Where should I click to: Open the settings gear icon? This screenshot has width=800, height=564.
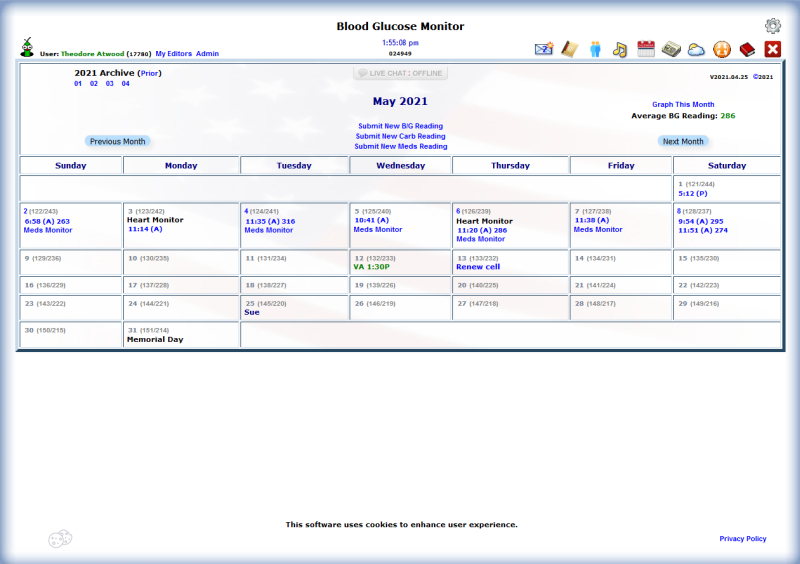point(772,26)
